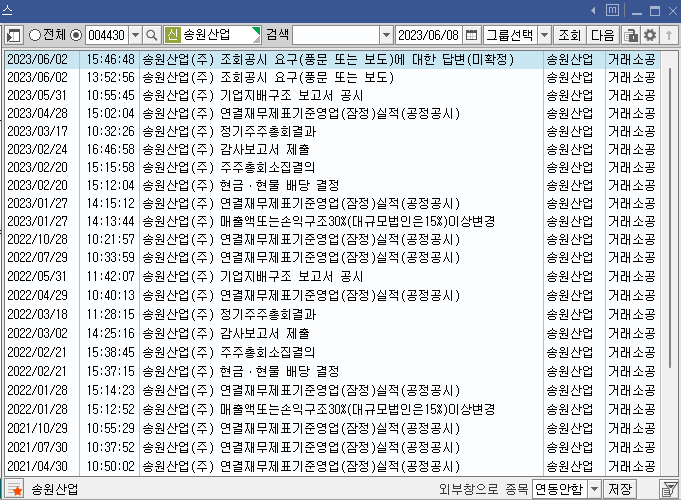Click the copy/export icon beside 다음

click(631, 35)
